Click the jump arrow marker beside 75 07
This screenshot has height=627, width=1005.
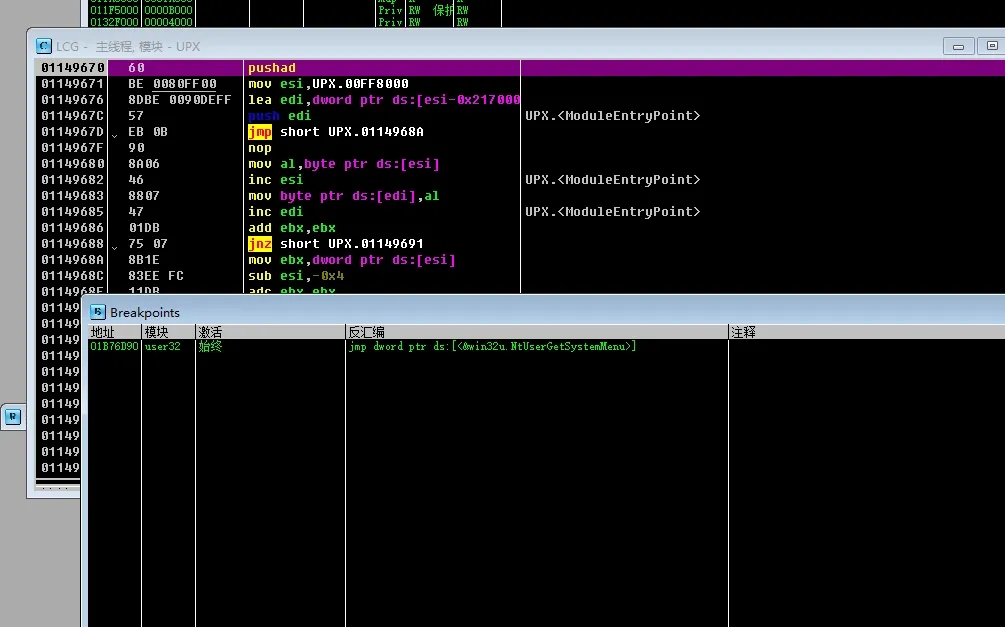point(115,247)
